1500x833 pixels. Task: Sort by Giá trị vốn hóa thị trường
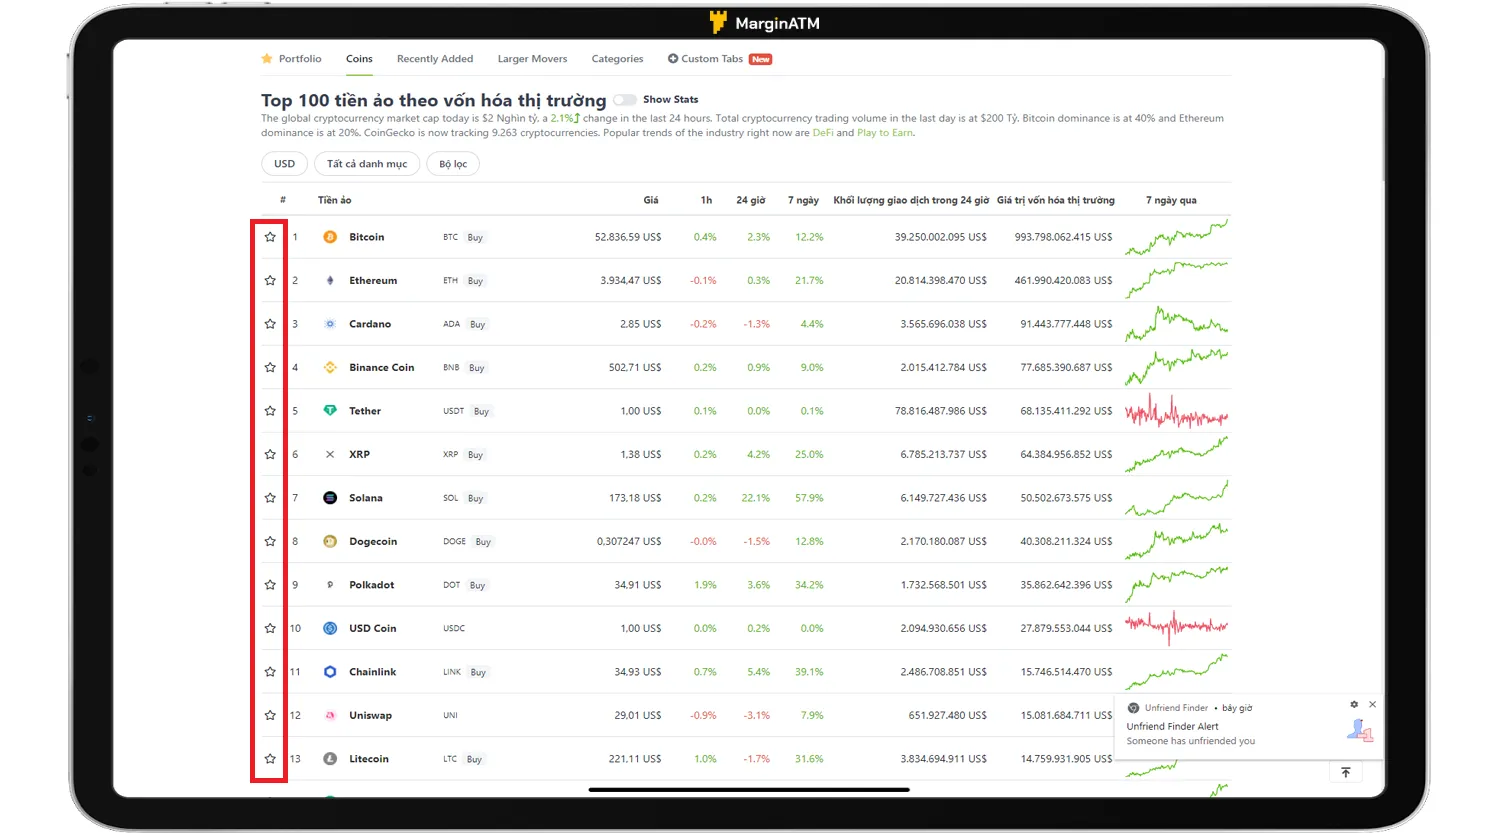click(1056, 200)
